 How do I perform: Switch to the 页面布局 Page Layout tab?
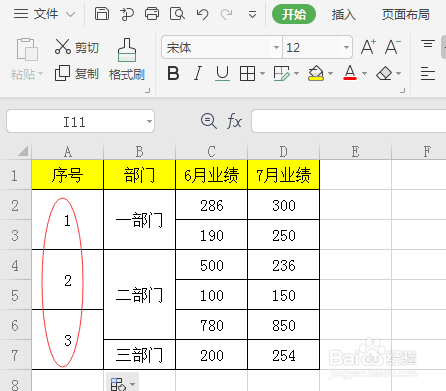point(406,15)
